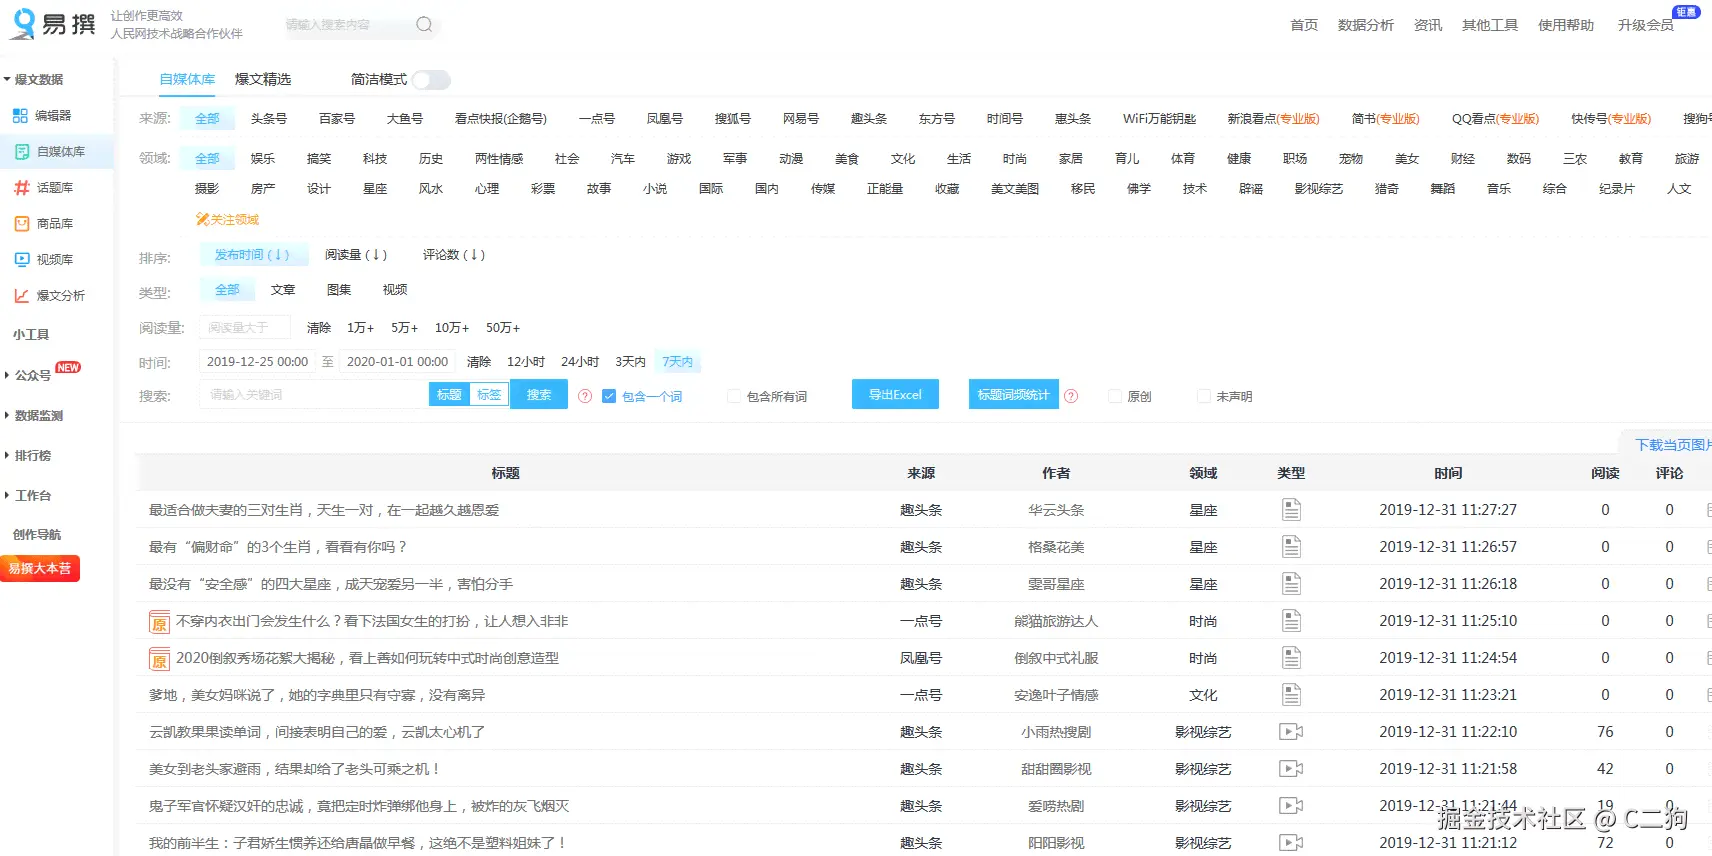
Task: Filter field by 娱乐
Action: (262, 159)
